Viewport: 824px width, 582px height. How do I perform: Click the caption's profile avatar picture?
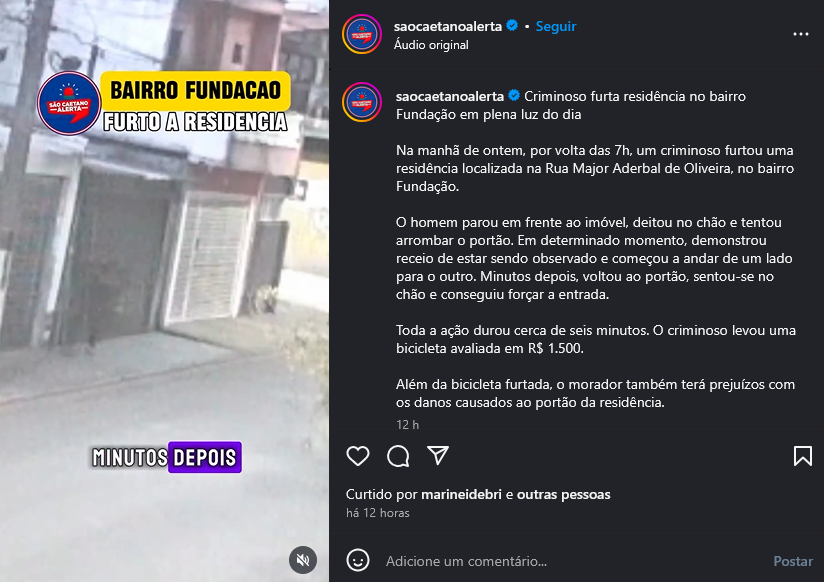(362, 102)
